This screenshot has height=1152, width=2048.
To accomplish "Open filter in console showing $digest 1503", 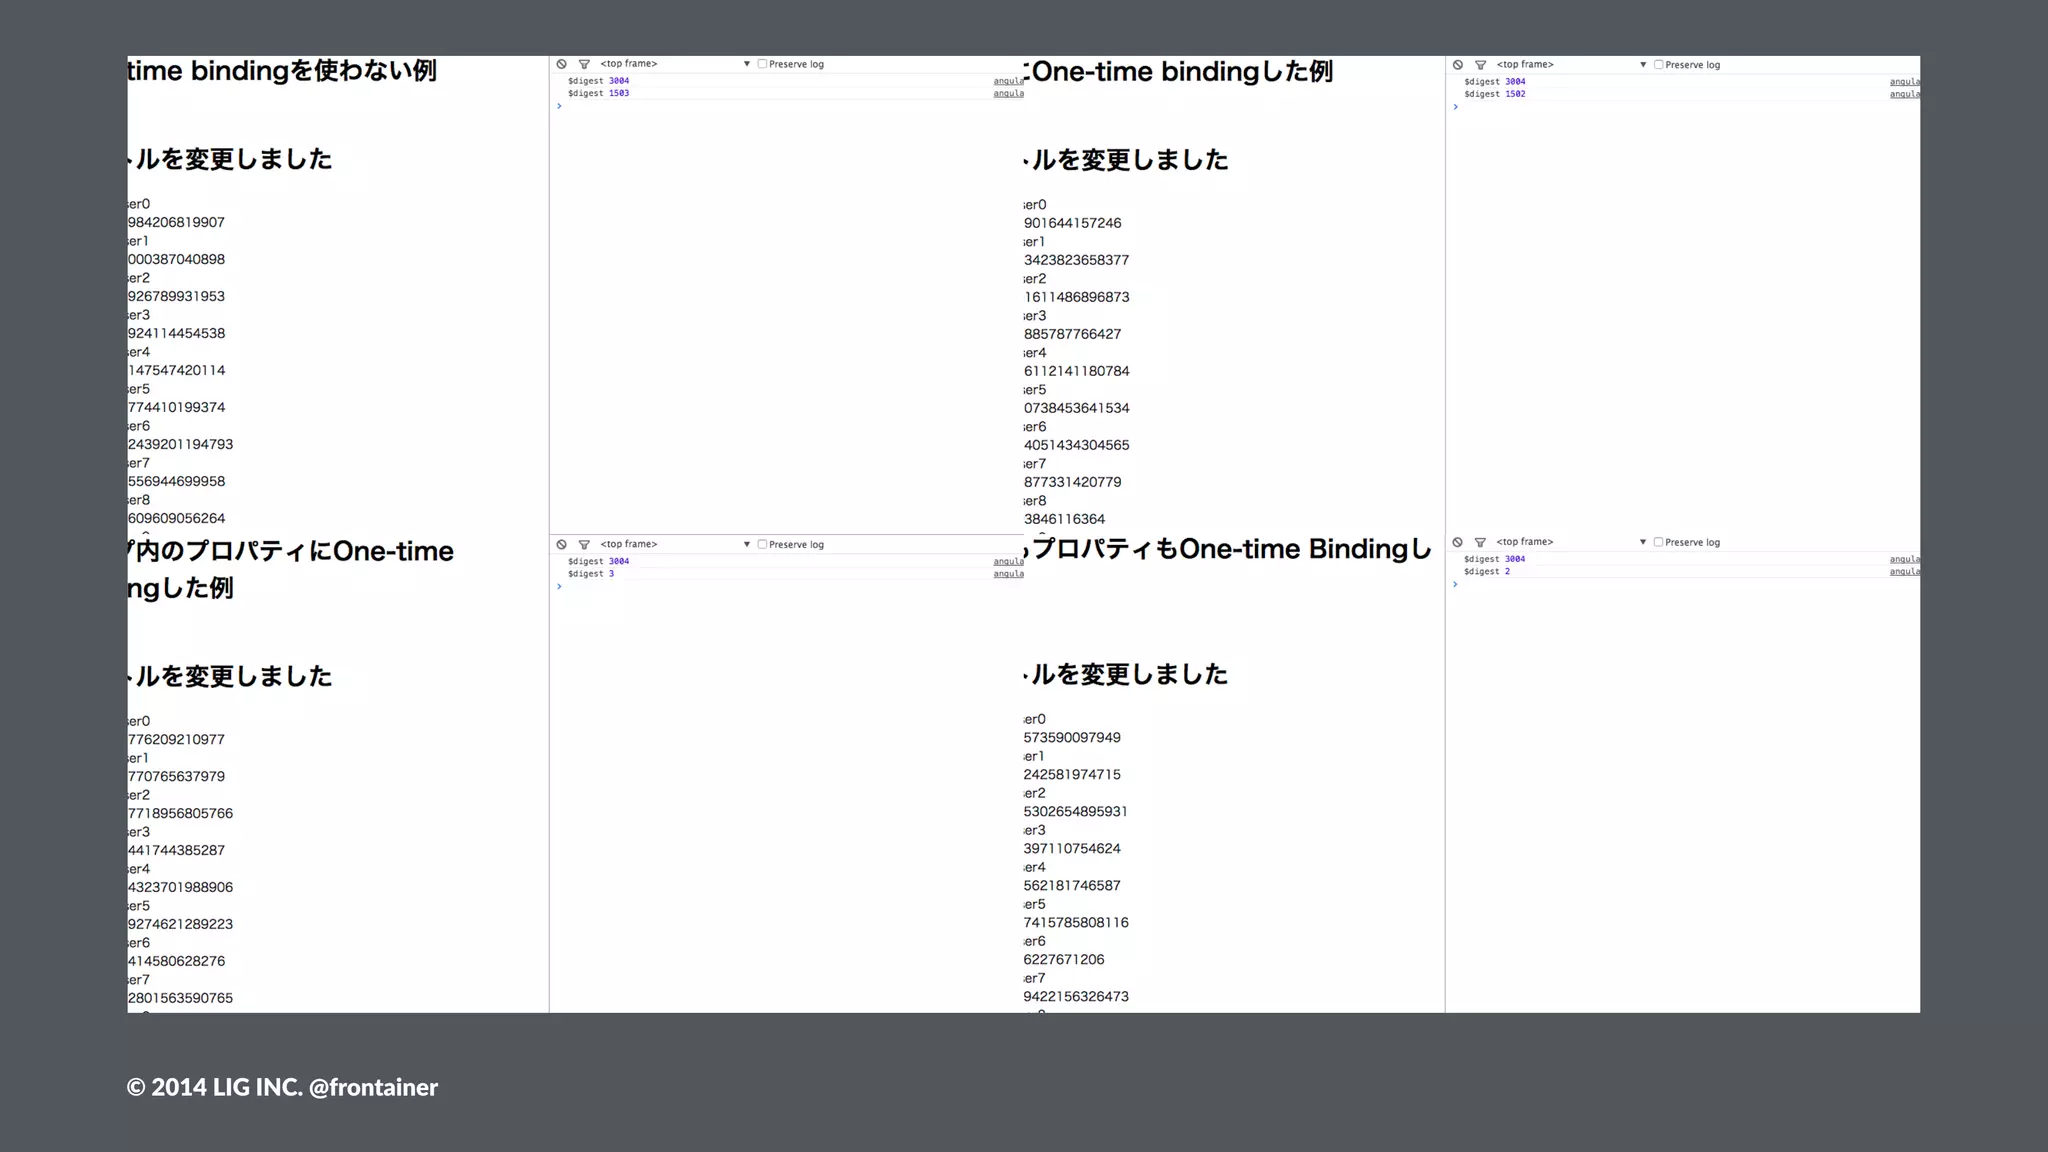I will click(x=584, y=64).
